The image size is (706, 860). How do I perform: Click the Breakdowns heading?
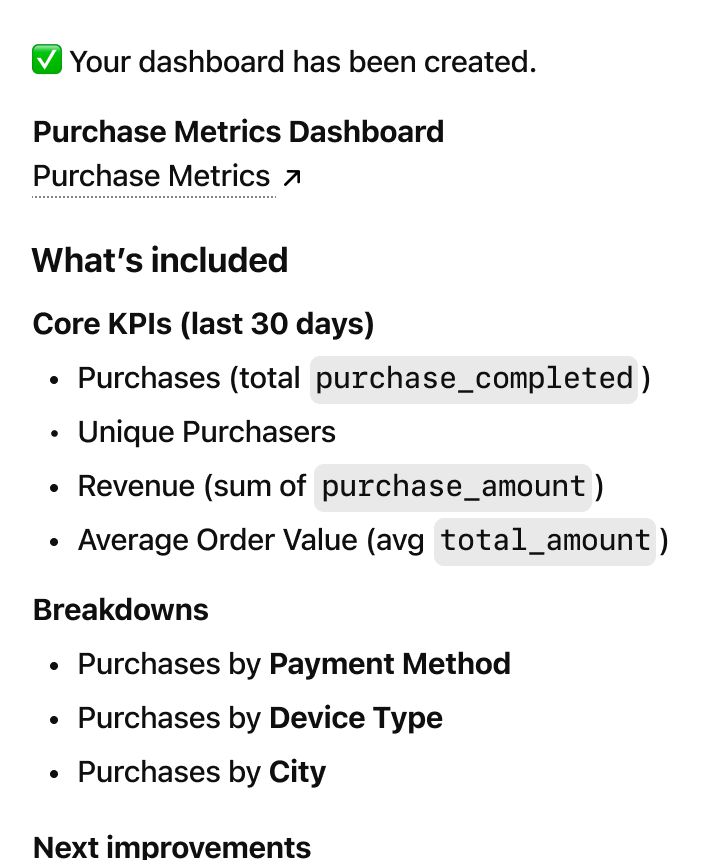coord(121,610)
